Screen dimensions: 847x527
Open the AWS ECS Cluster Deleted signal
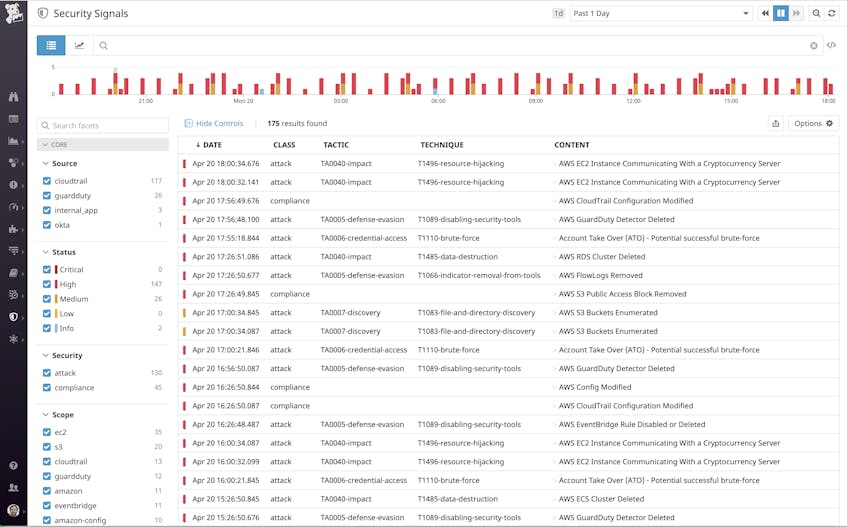[509, 499]
